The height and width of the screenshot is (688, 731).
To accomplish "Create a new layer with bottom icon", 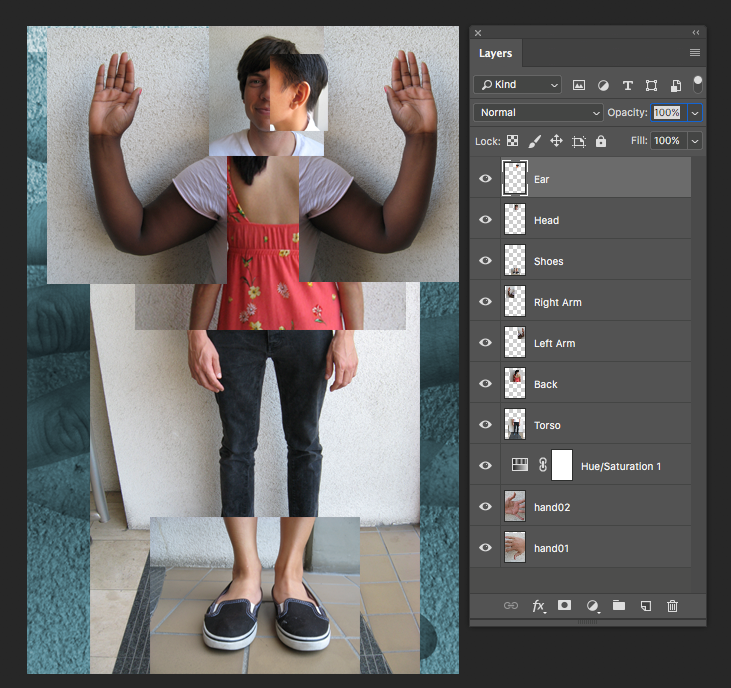I will [646, 606].
